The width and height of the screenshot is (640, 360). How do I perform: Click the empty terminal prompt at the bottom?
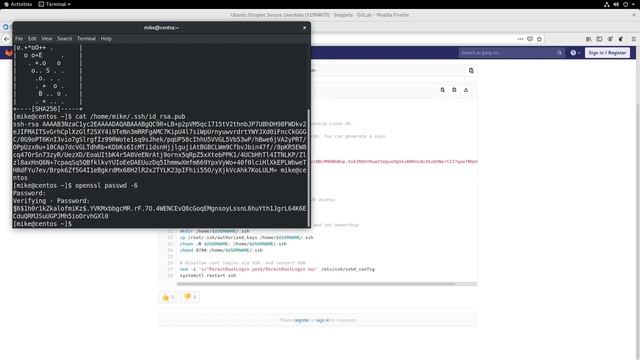coord(42,224)
